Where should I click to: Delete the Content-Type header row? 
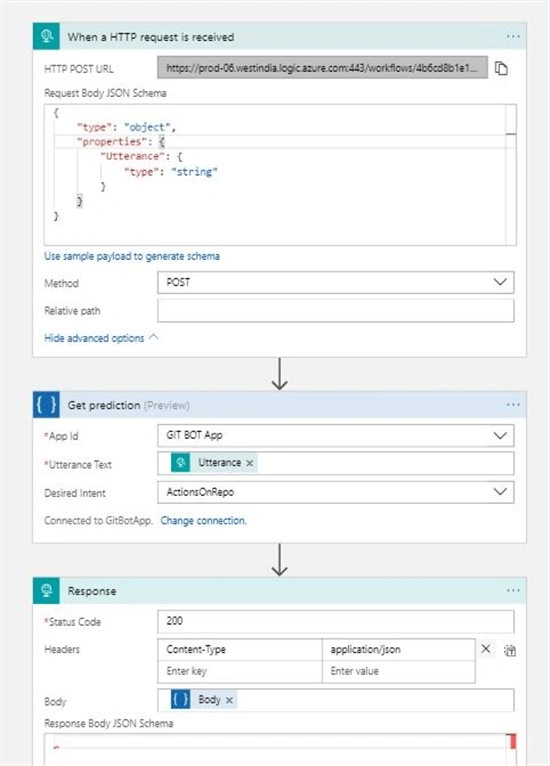coord(486,649)
